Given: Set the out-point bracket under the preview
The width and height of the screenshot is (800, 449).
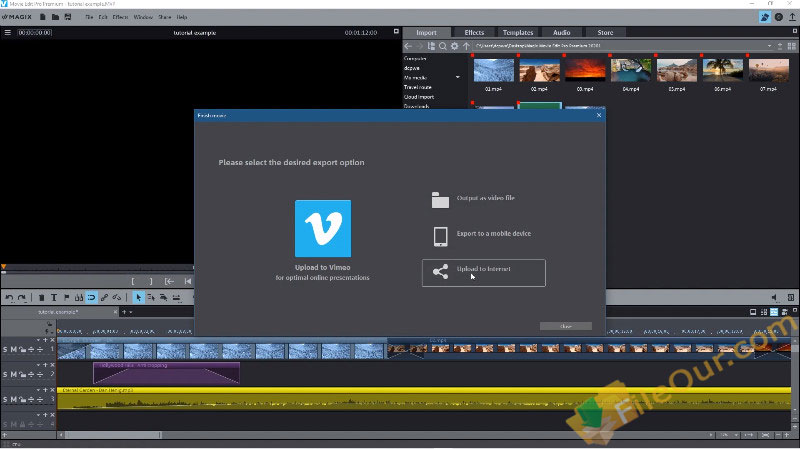Looking at the screenshot, I should click(151, 281).
